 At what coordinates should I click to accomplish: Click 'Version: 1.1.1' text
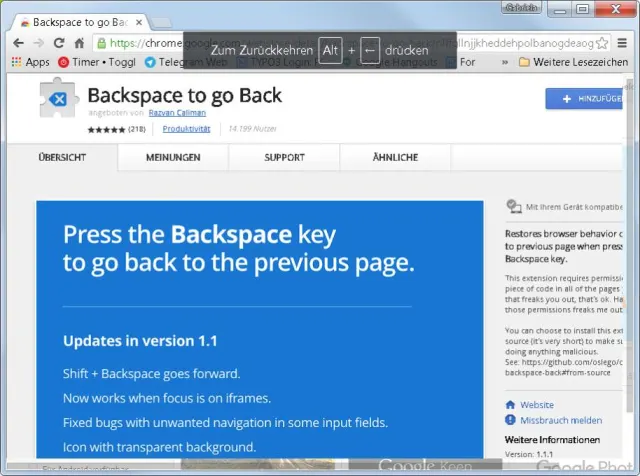[529, 454]
